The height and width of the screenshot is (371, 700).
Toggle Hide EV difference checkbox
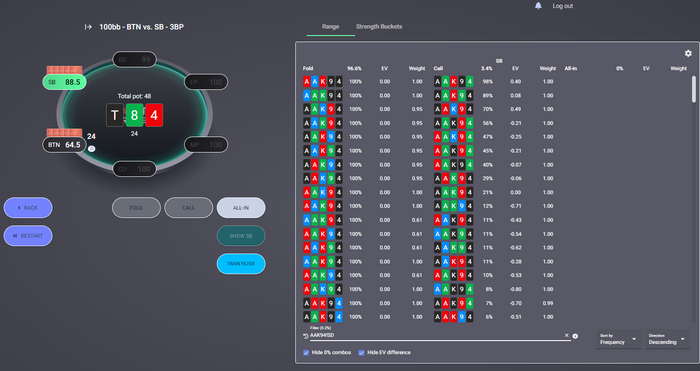coord(362,353)
